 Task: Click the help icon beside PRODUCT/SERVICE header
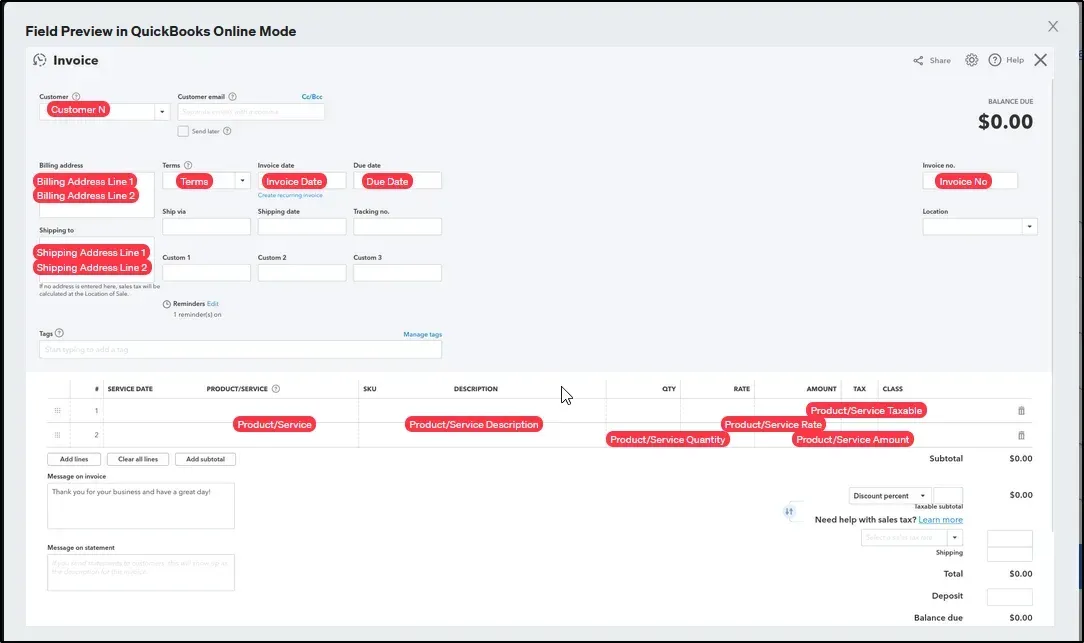pos(276,389)
